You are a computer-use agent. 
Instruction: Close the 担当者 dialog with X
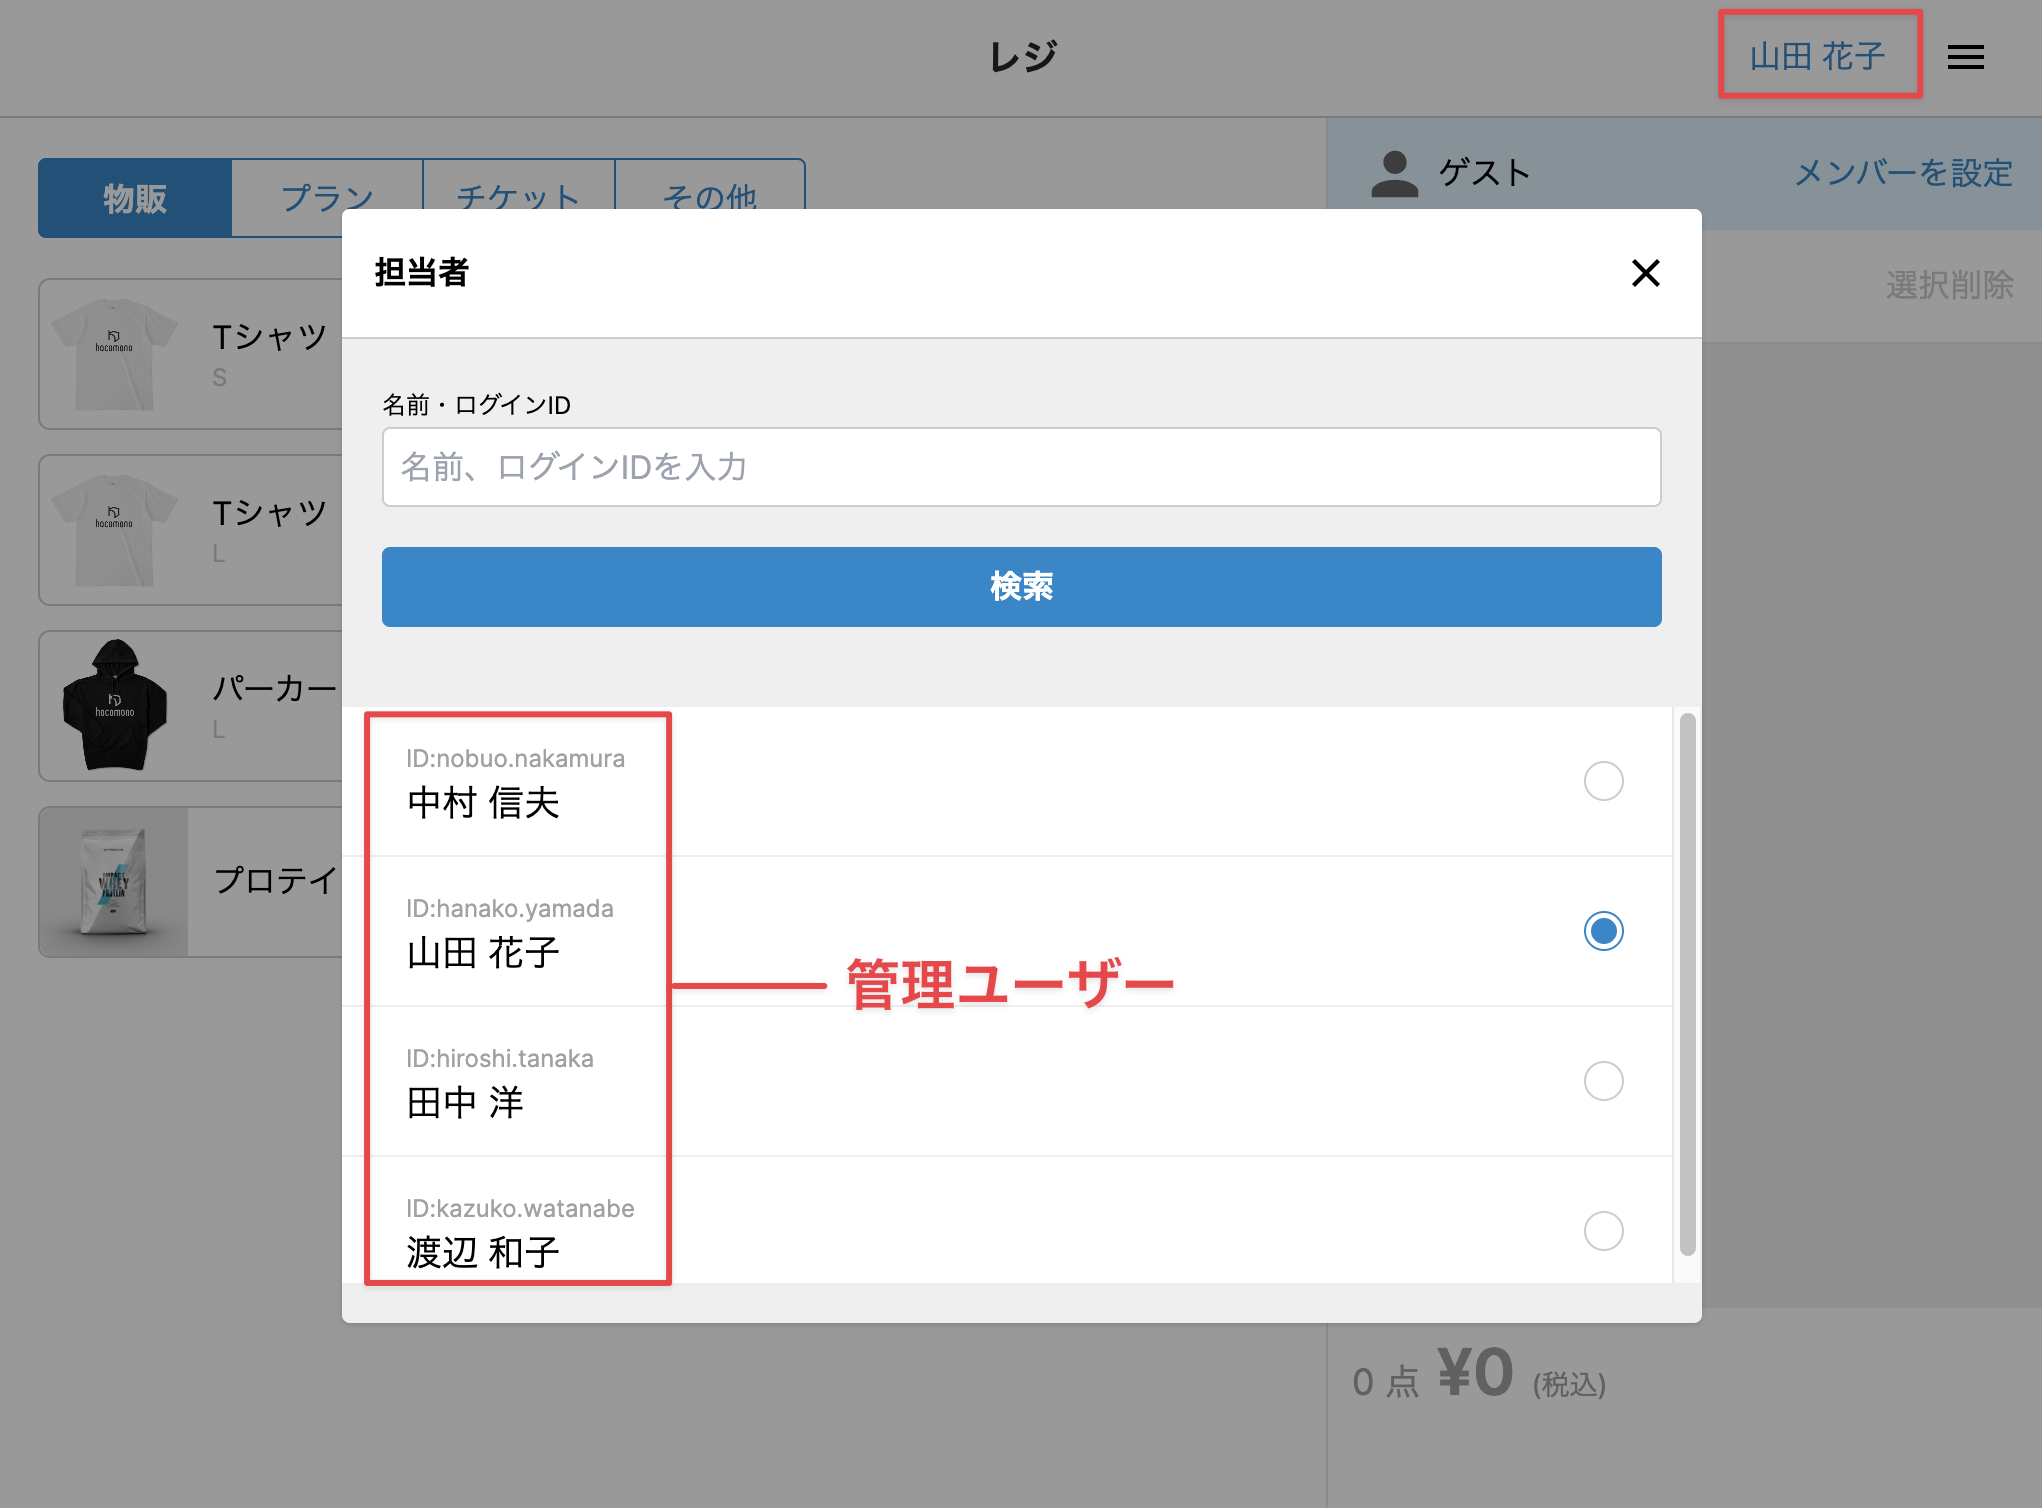1645,273
